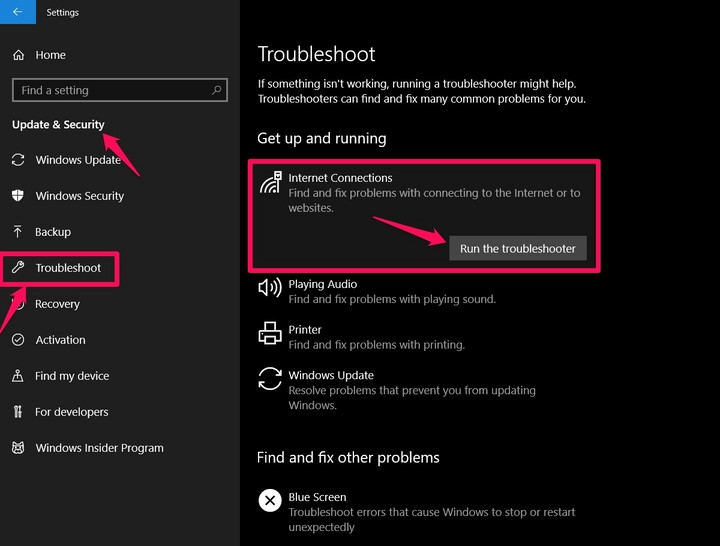Click the search magnifier icon

216,90
